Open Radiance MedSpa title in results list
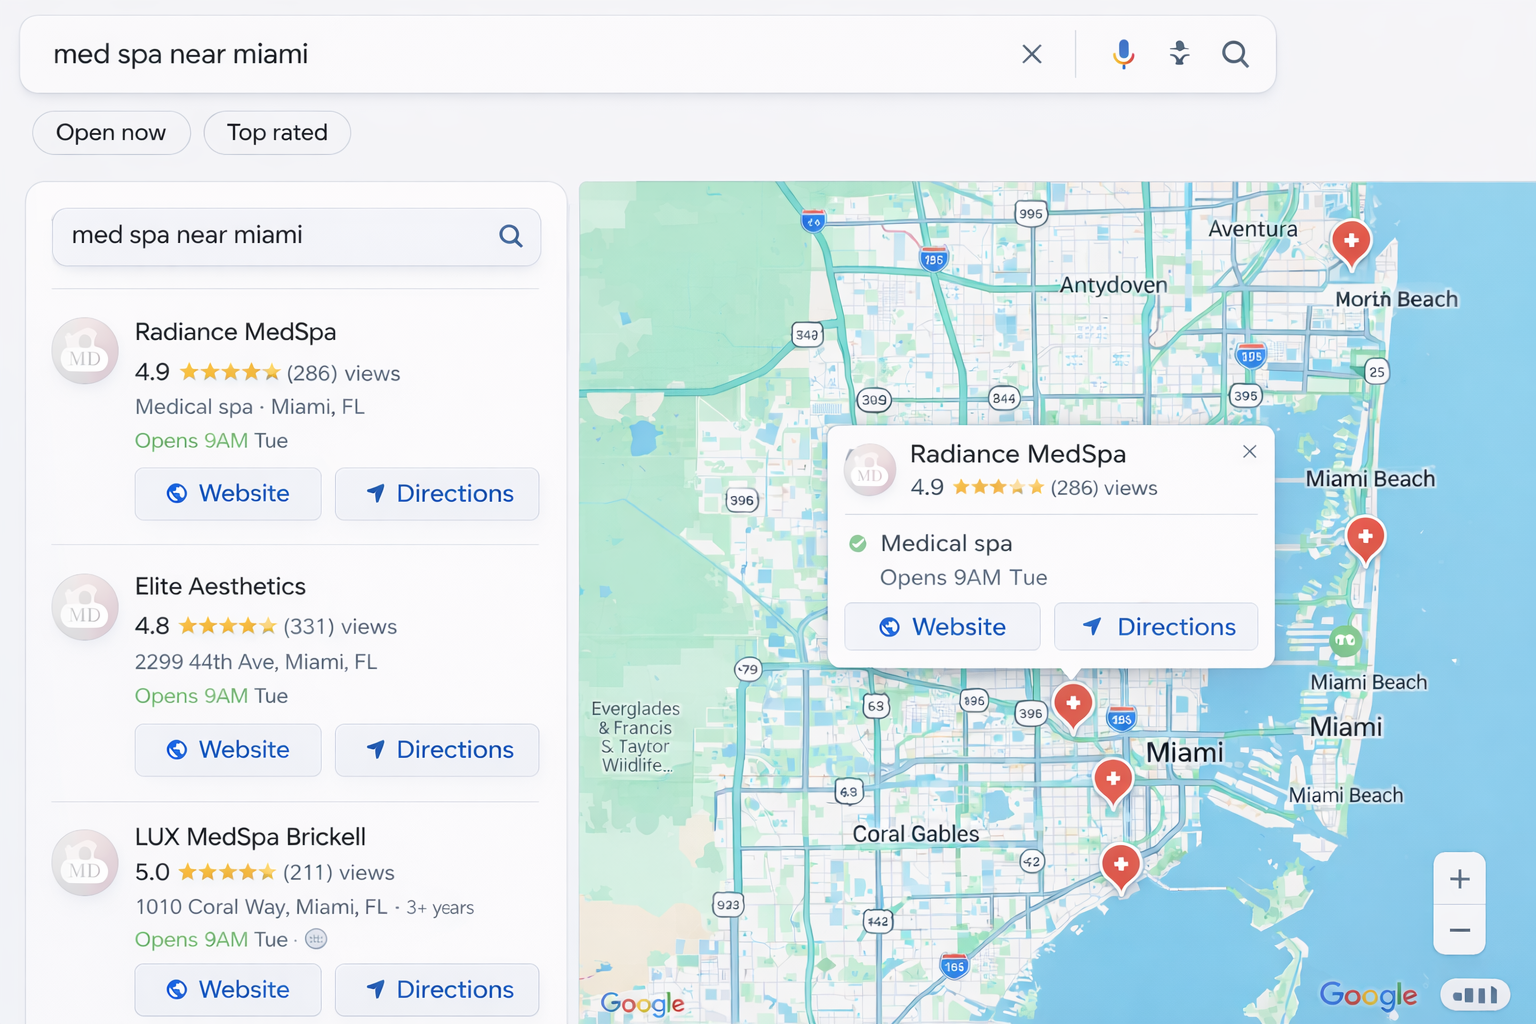 coord(235,332)
